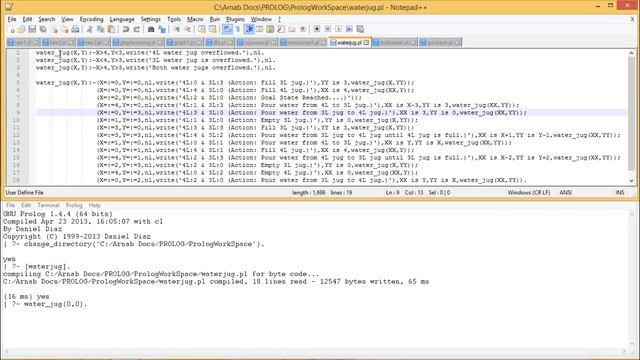Select the waterjug.pl tab
640x360 pixels.
(x=350, y=42)
